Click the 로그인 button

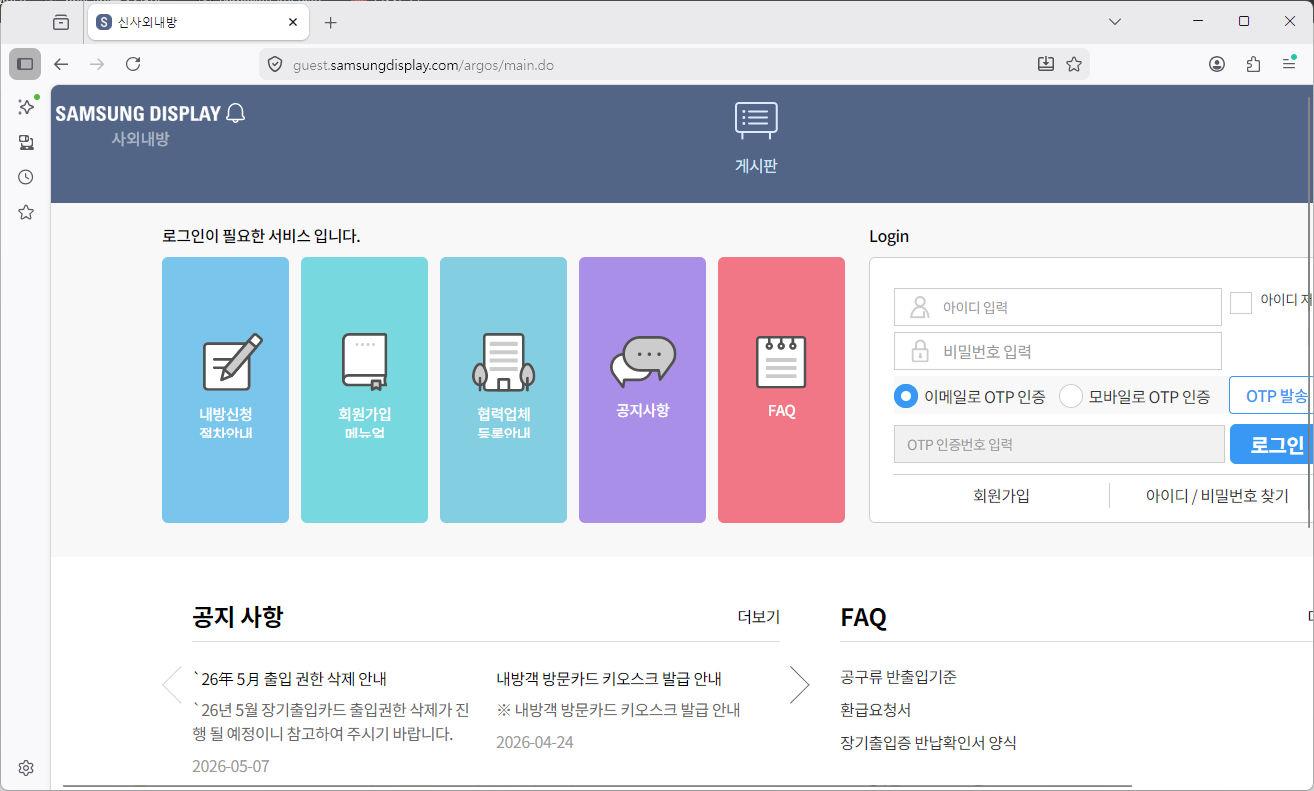[1272, 445]
